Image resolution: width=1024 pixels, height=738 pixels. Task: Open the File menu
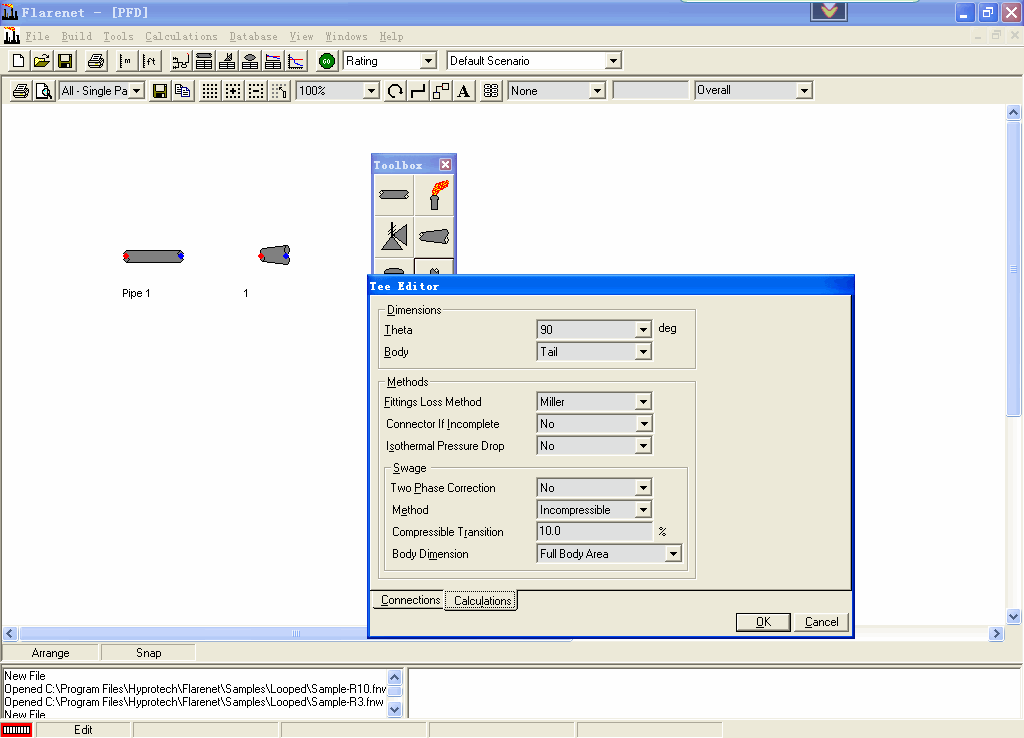tap(37, 37)
